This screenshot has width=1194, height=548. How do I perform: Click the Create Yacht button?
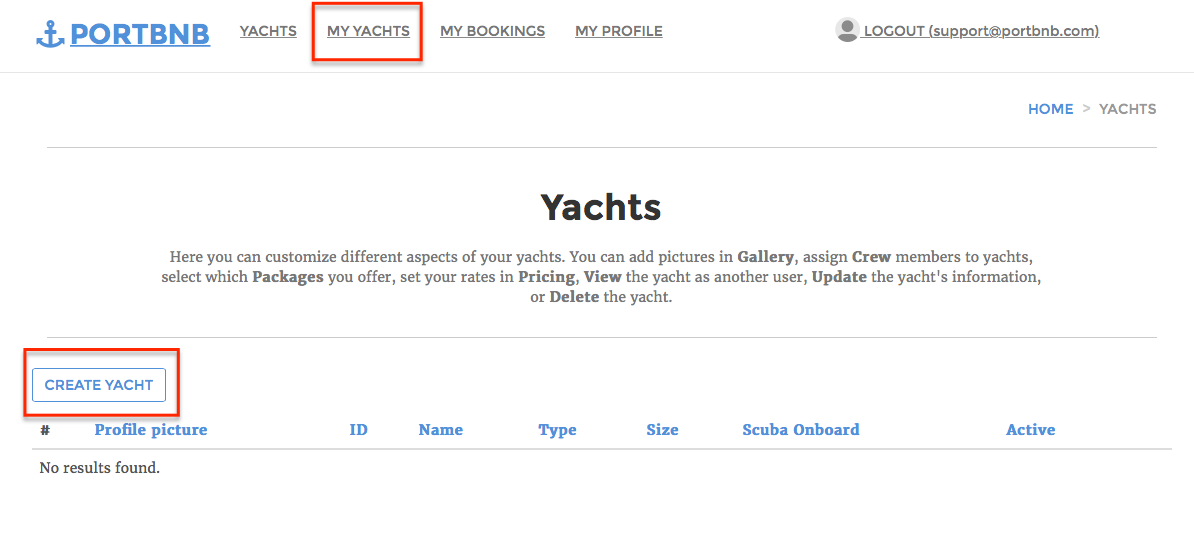point(99,385)
